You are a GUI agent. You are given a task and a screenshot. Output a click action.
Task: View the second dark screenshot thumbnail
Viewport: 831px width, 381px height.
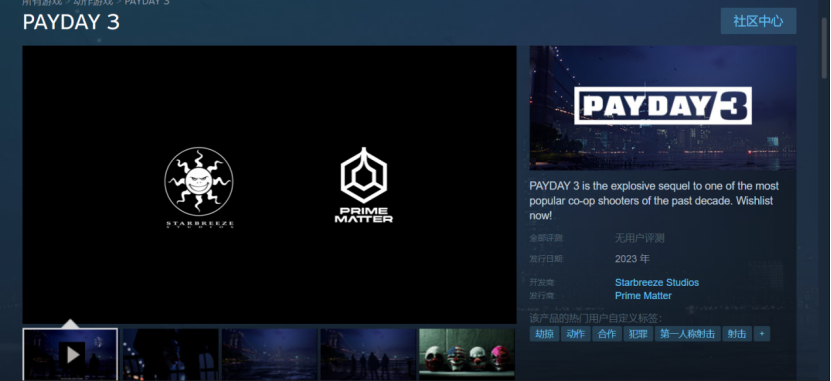point(170,354)
